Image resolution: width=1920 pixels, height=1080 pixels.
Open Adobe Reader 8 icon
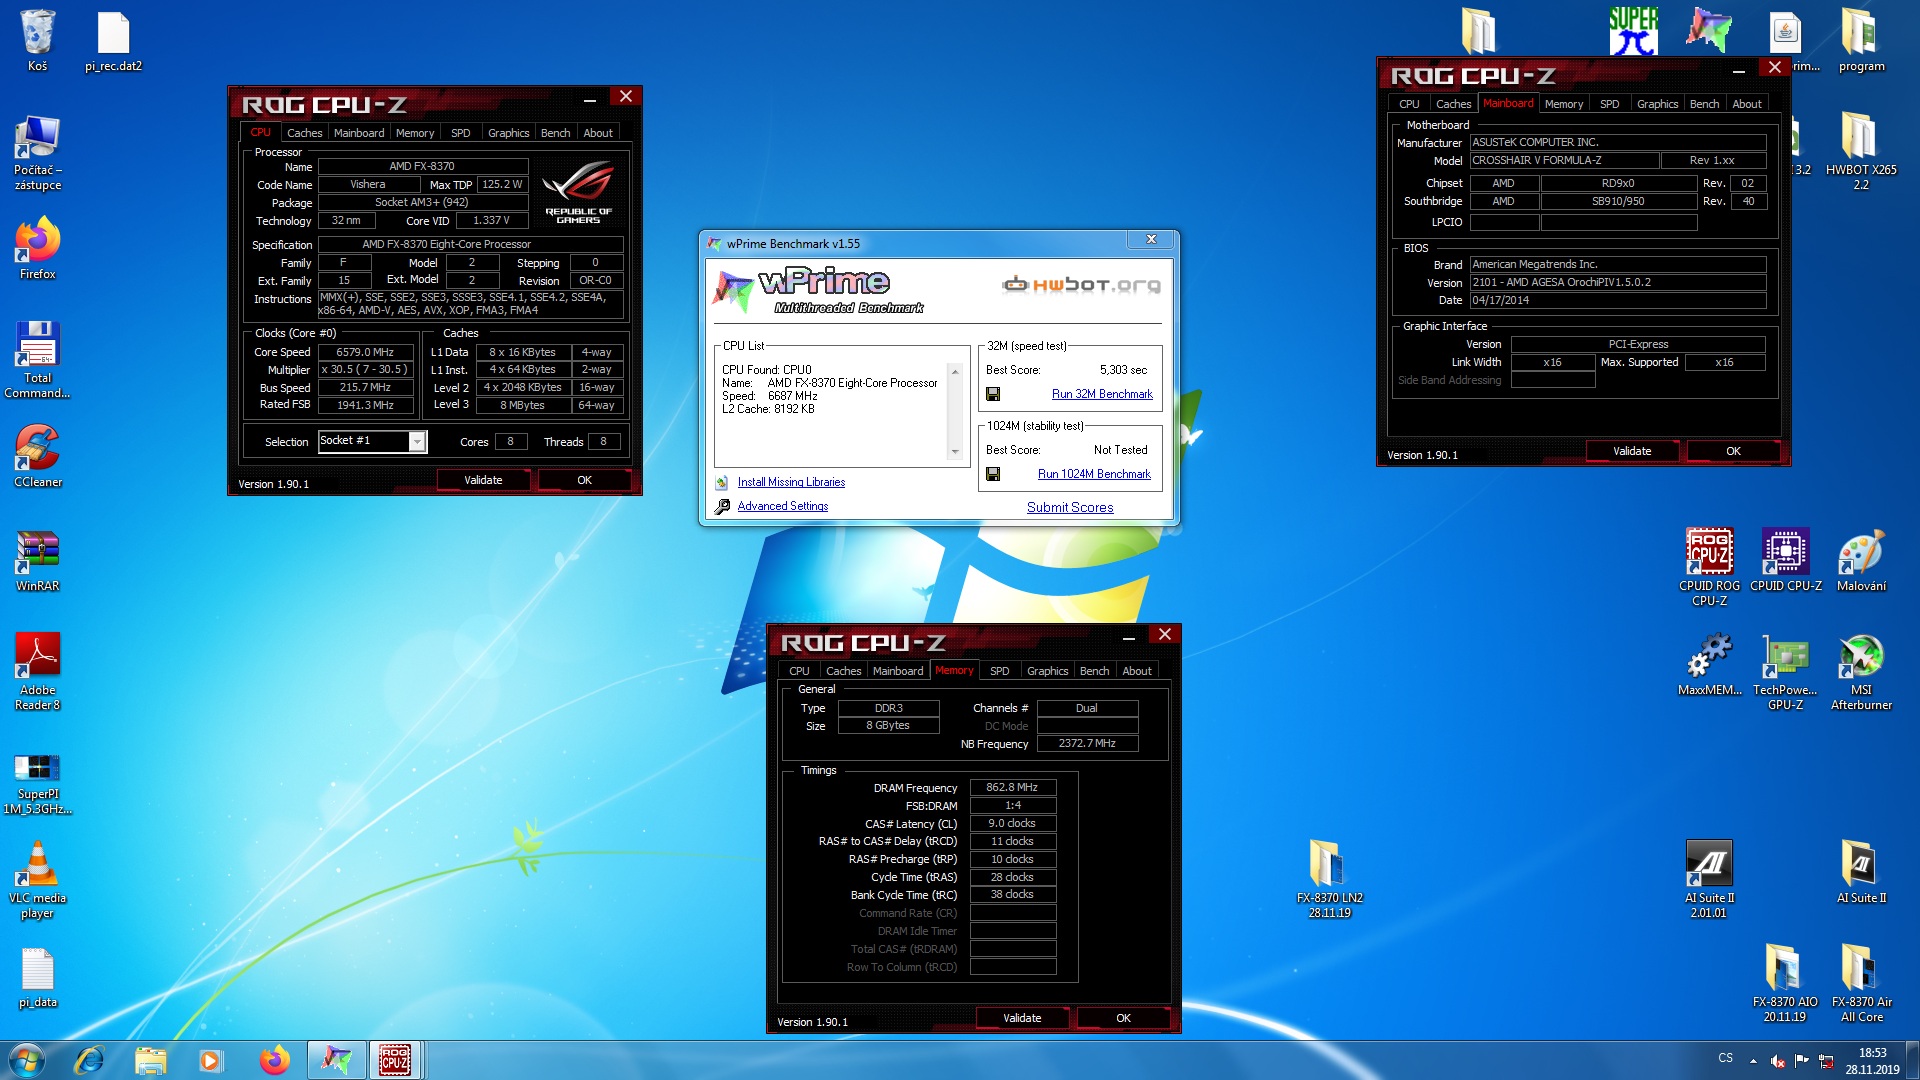[x=37, y=672]
